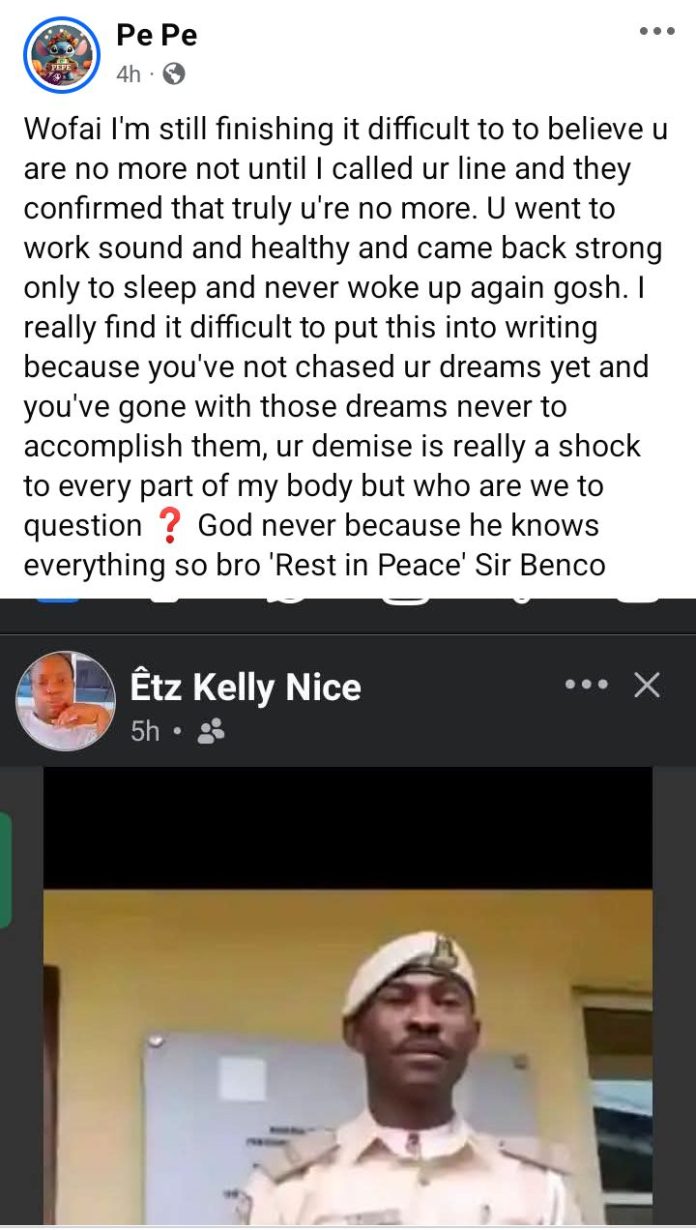Open the three-dot menu on Pe Pe's post
696x1230 pixels.
click(657, 32)
